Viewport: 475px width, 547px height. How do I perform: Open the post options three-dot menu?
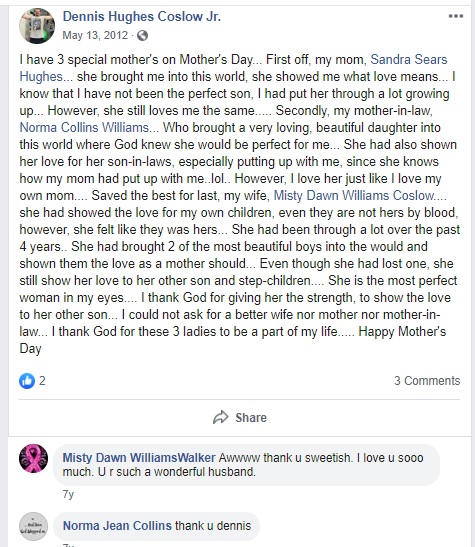[x=455, y=16]
